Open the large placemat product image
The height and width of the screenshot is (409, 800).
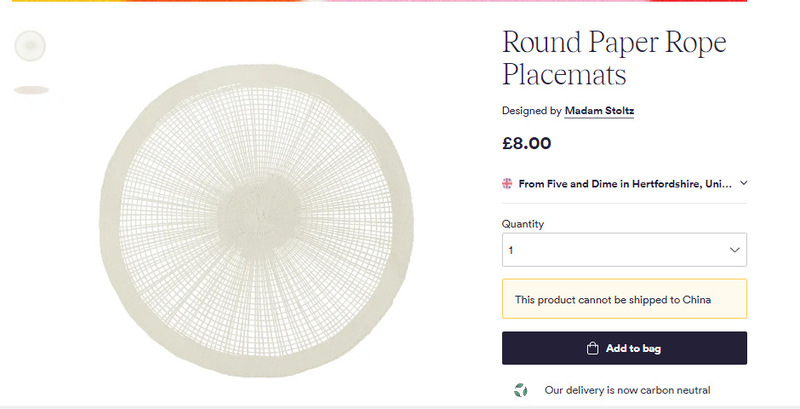(x=257, y=220)
